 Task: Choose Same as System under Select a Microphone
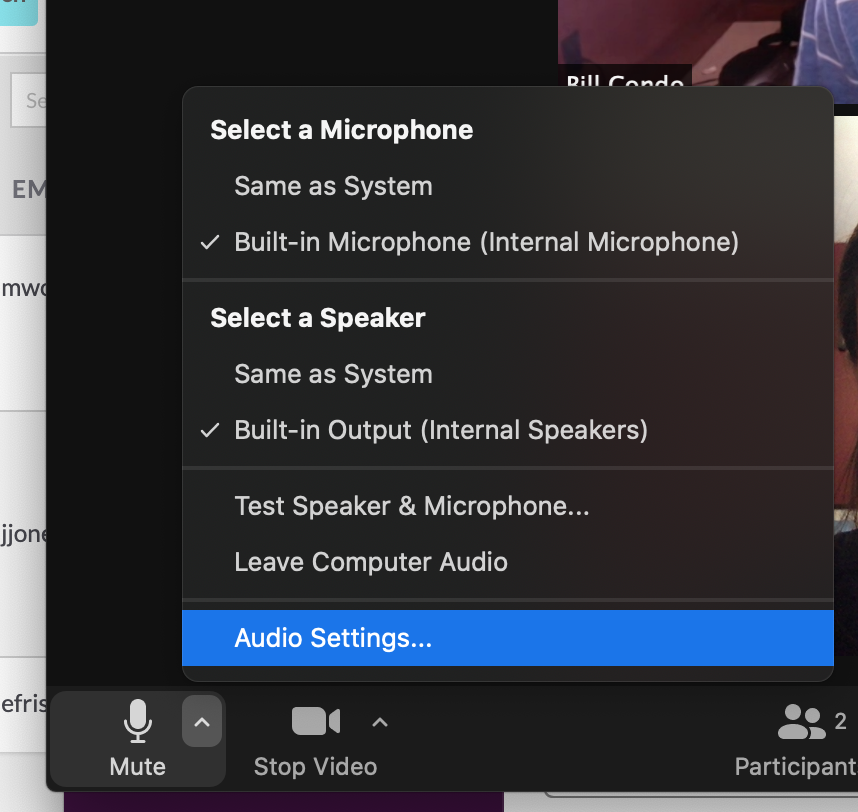coord(508,187)
